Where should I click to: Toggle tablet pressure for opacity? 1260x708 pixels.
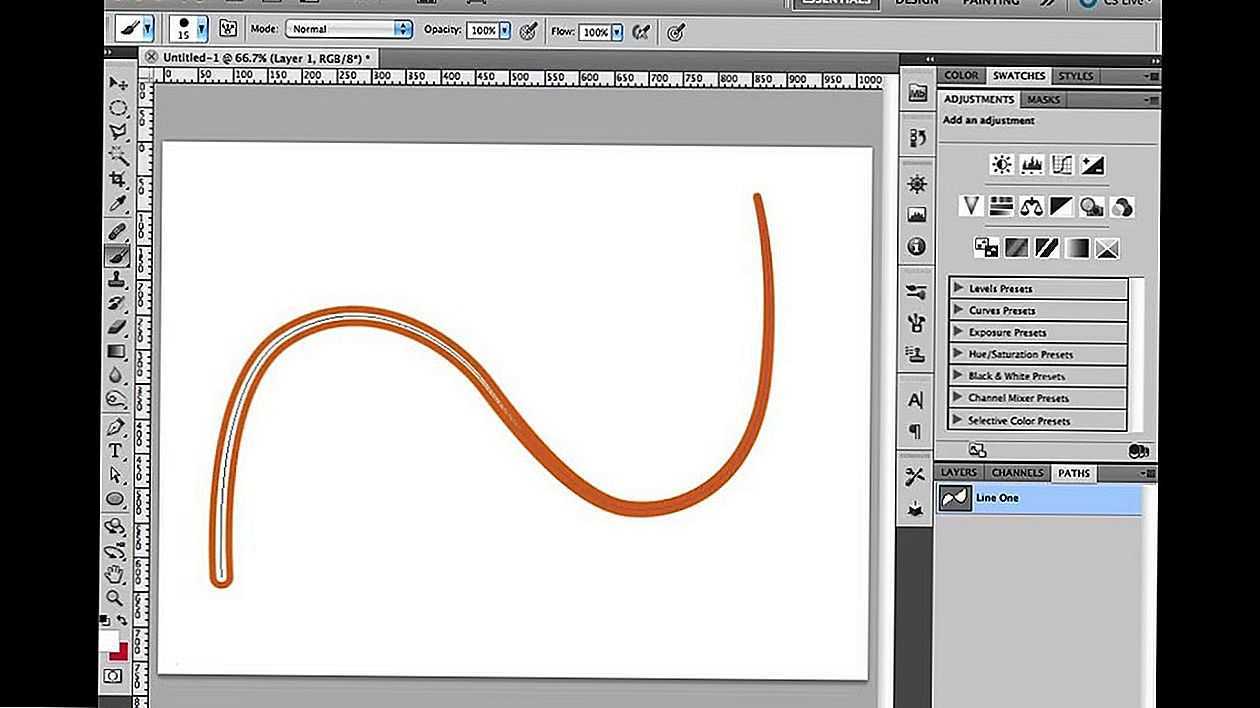pos(529,30)
